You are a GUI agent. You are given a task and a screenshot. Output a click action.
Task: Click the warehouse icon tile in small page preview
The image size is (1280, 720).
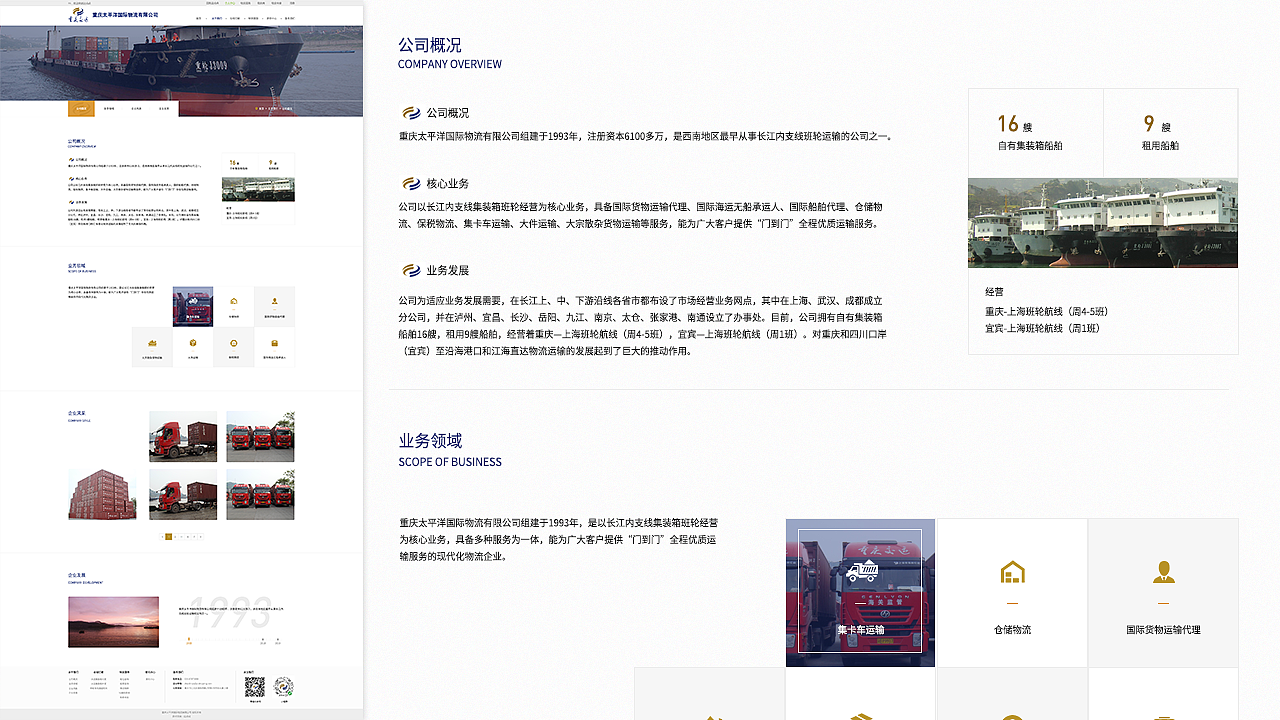click(234, 306)
